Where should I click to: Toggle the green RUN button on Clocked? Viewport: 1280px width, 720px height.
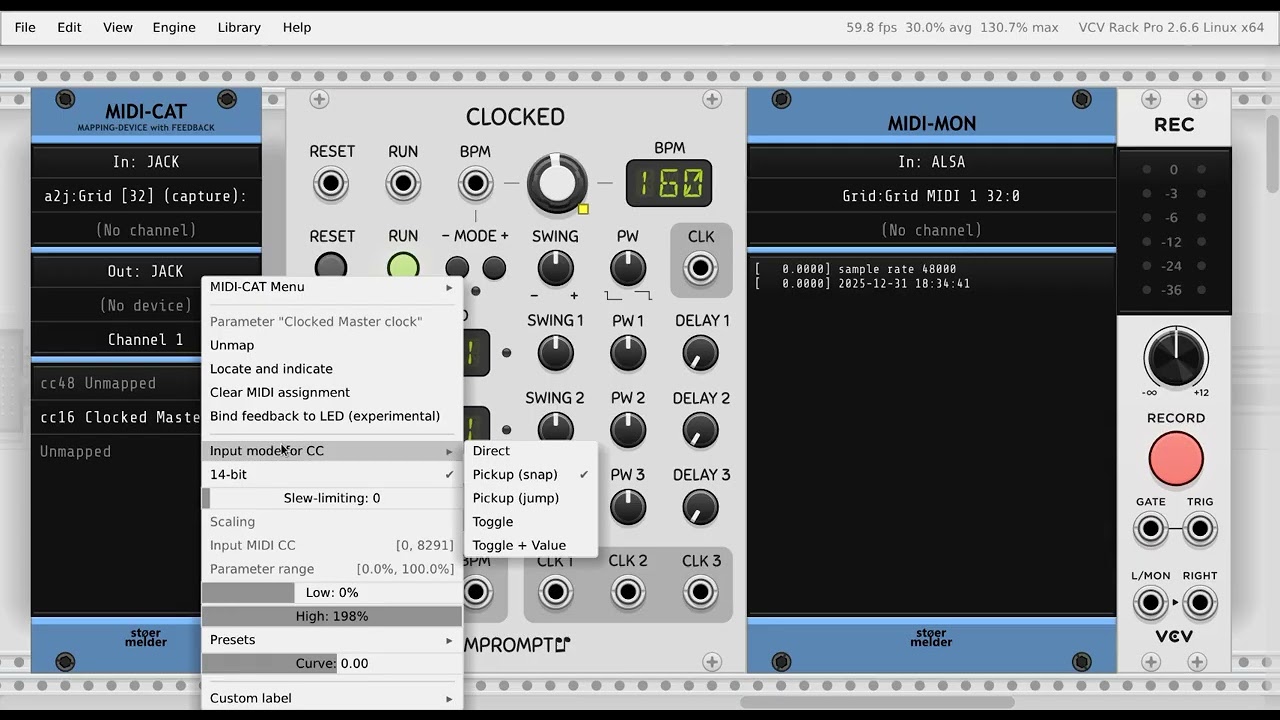403,268
